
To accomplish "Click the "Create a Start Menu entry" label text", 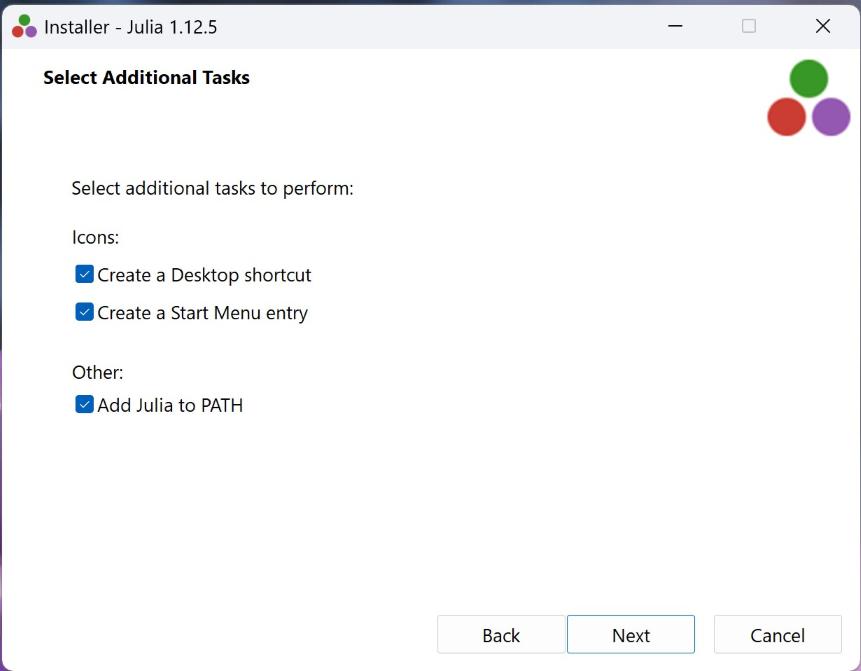I will pyautogui.click(x=202, y=313).
